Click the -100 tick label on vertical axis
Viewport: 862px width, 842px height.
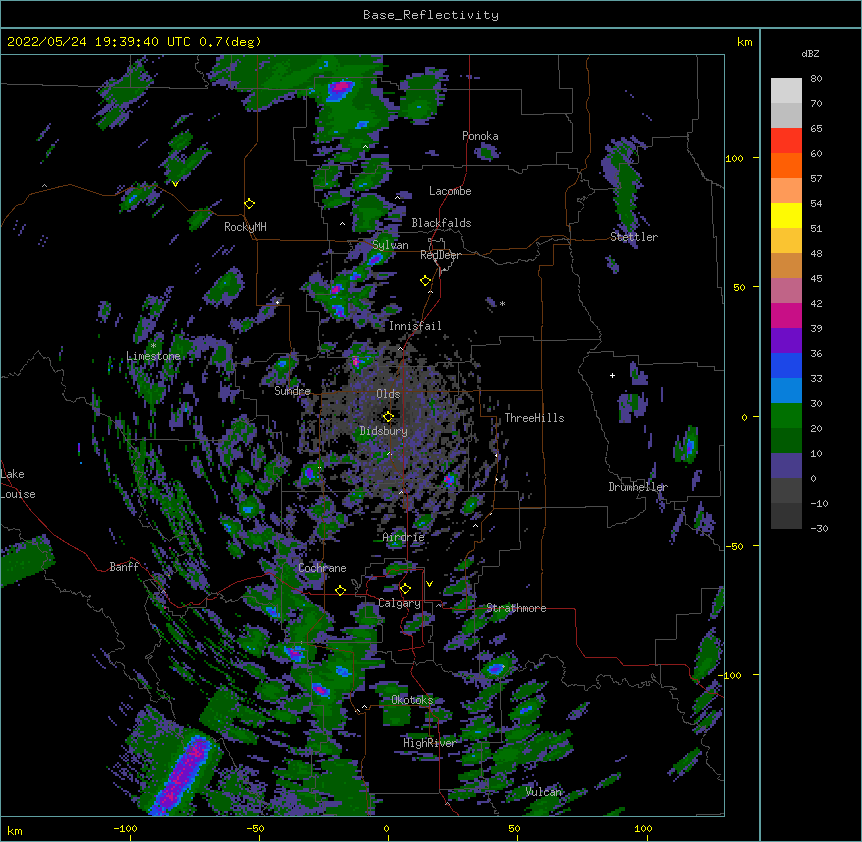[x=731, y=675]
